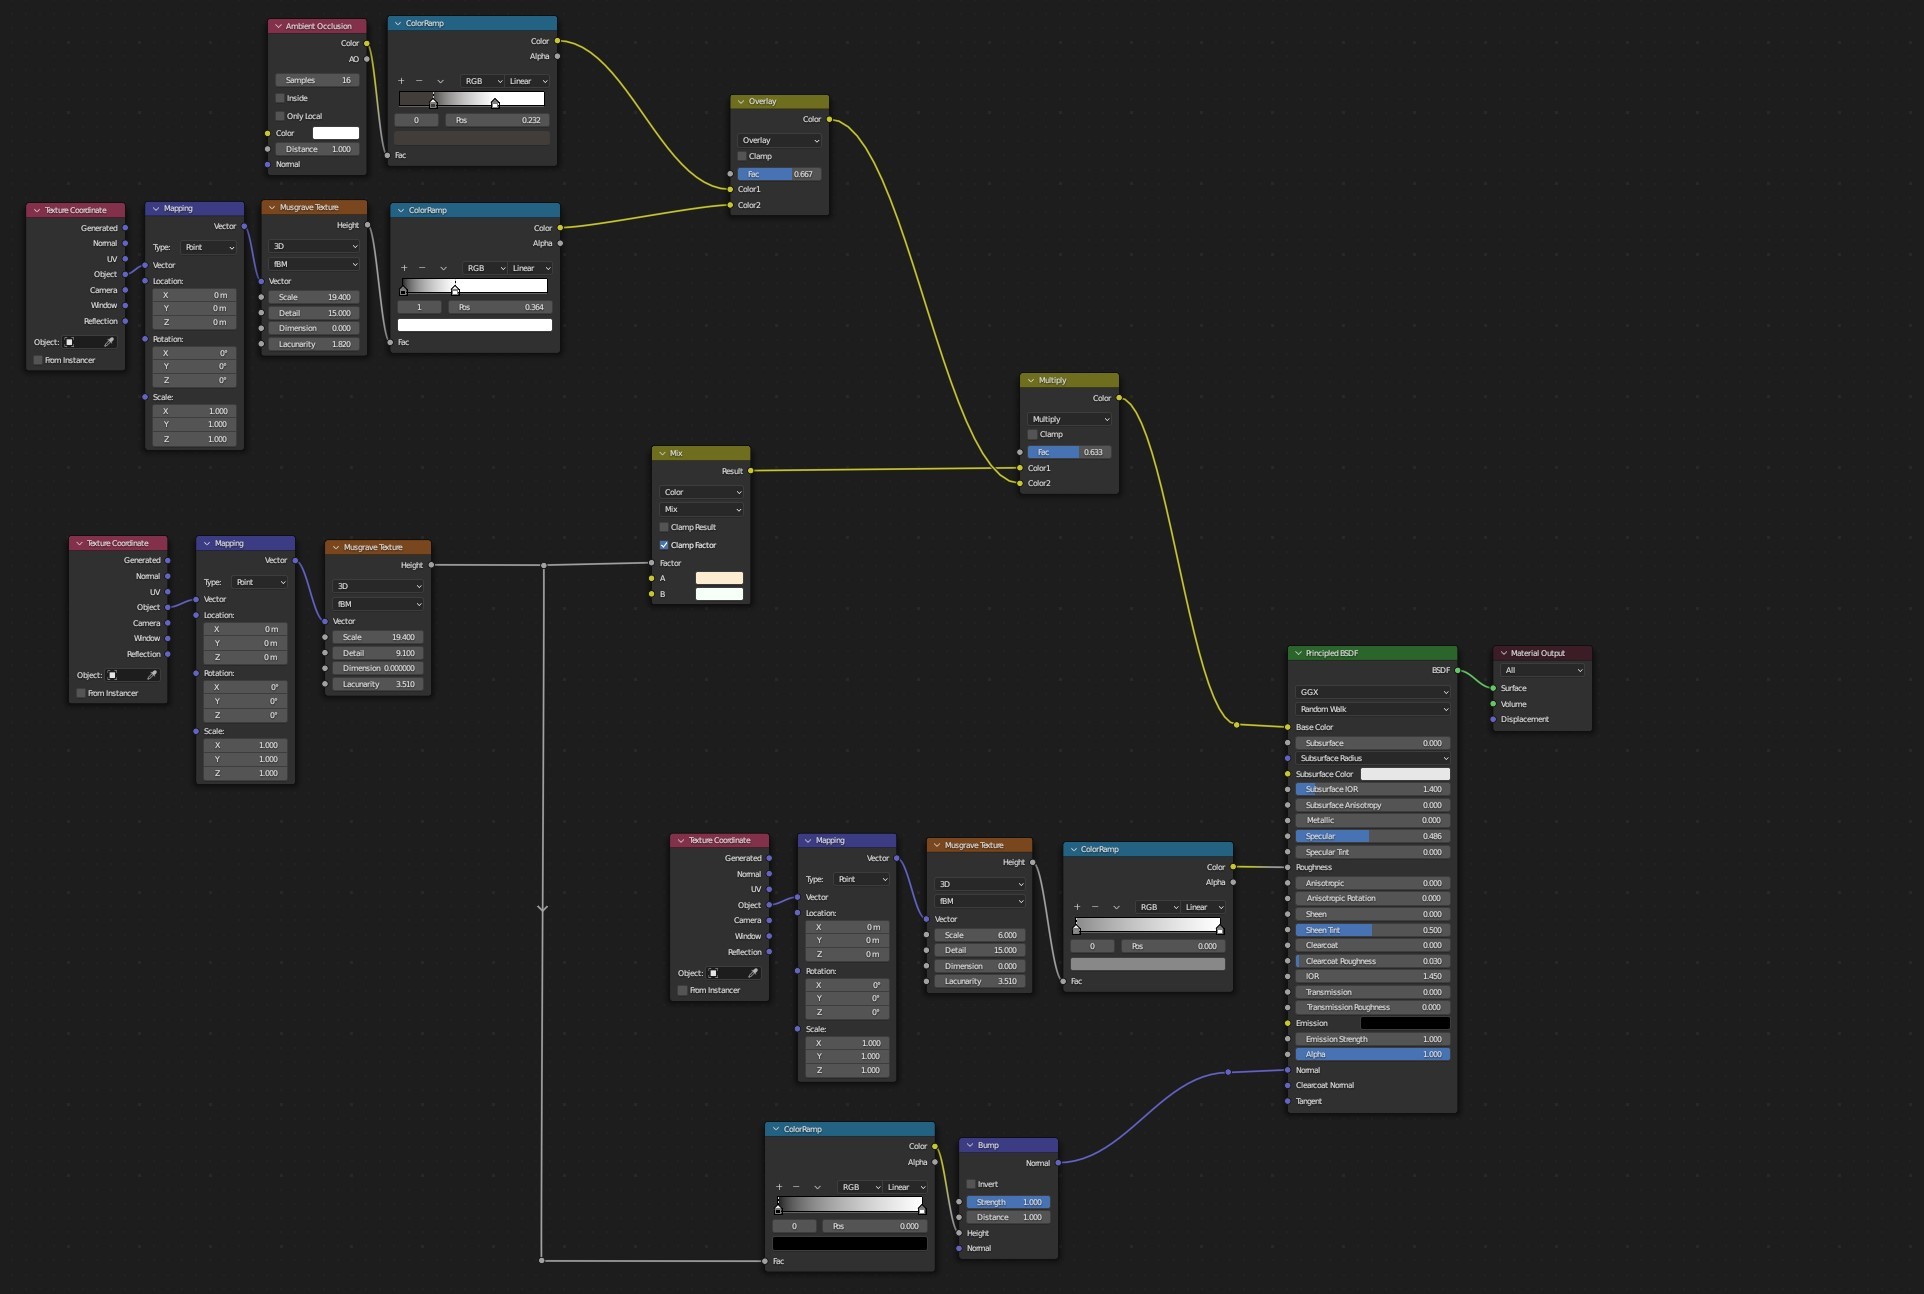The width and height of the screenshot is (1924, 1294).
Task: Collapse the Overlay mix node
Action: pyautogui.click(x=741, y=101)
